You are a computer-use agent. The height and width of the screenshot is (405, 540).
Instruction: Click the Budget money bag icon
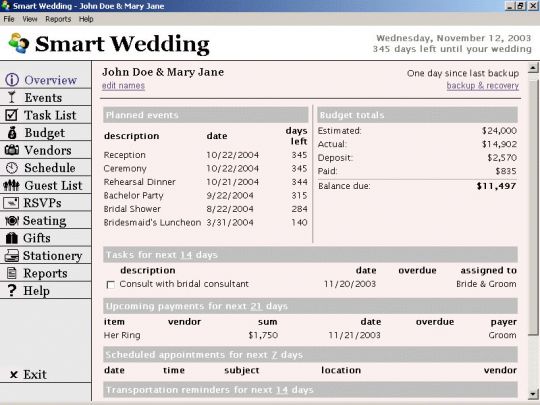click(12, 133)
